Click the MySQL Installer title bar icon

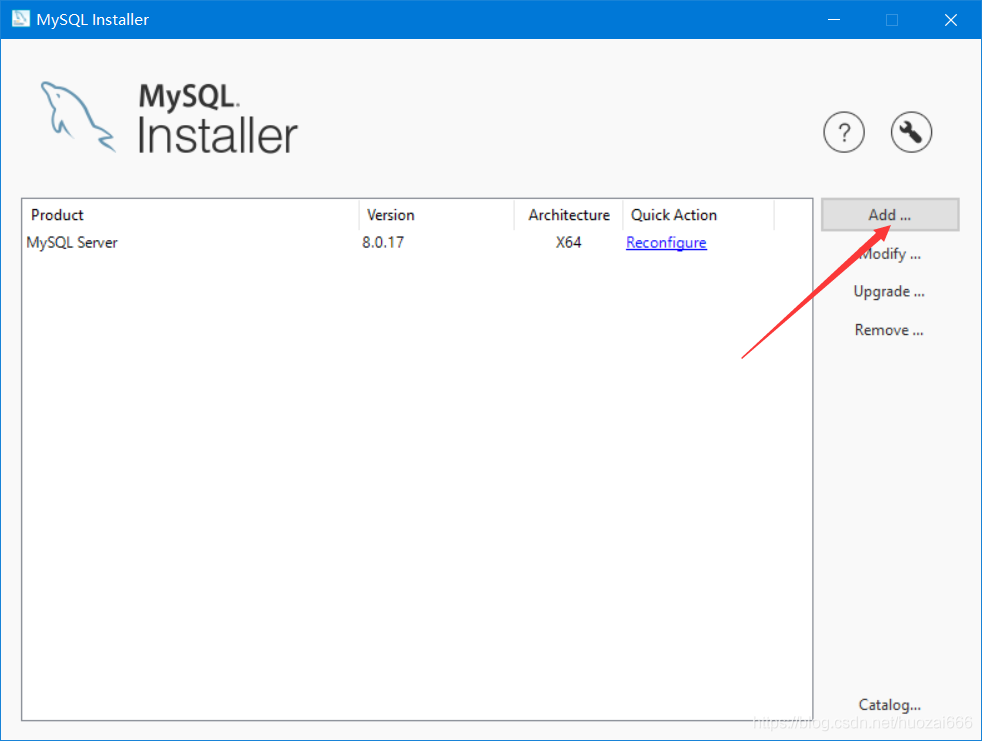(21, 18)
